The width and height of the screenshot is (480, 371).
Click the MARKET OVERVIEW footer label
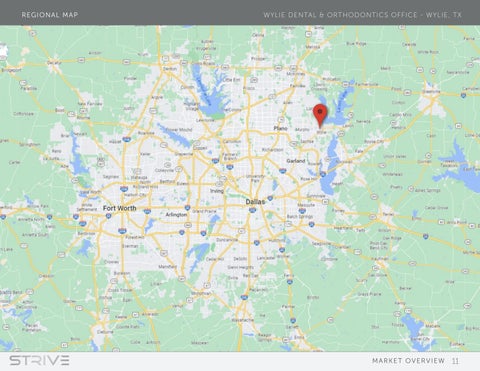(x=408, y=361)
